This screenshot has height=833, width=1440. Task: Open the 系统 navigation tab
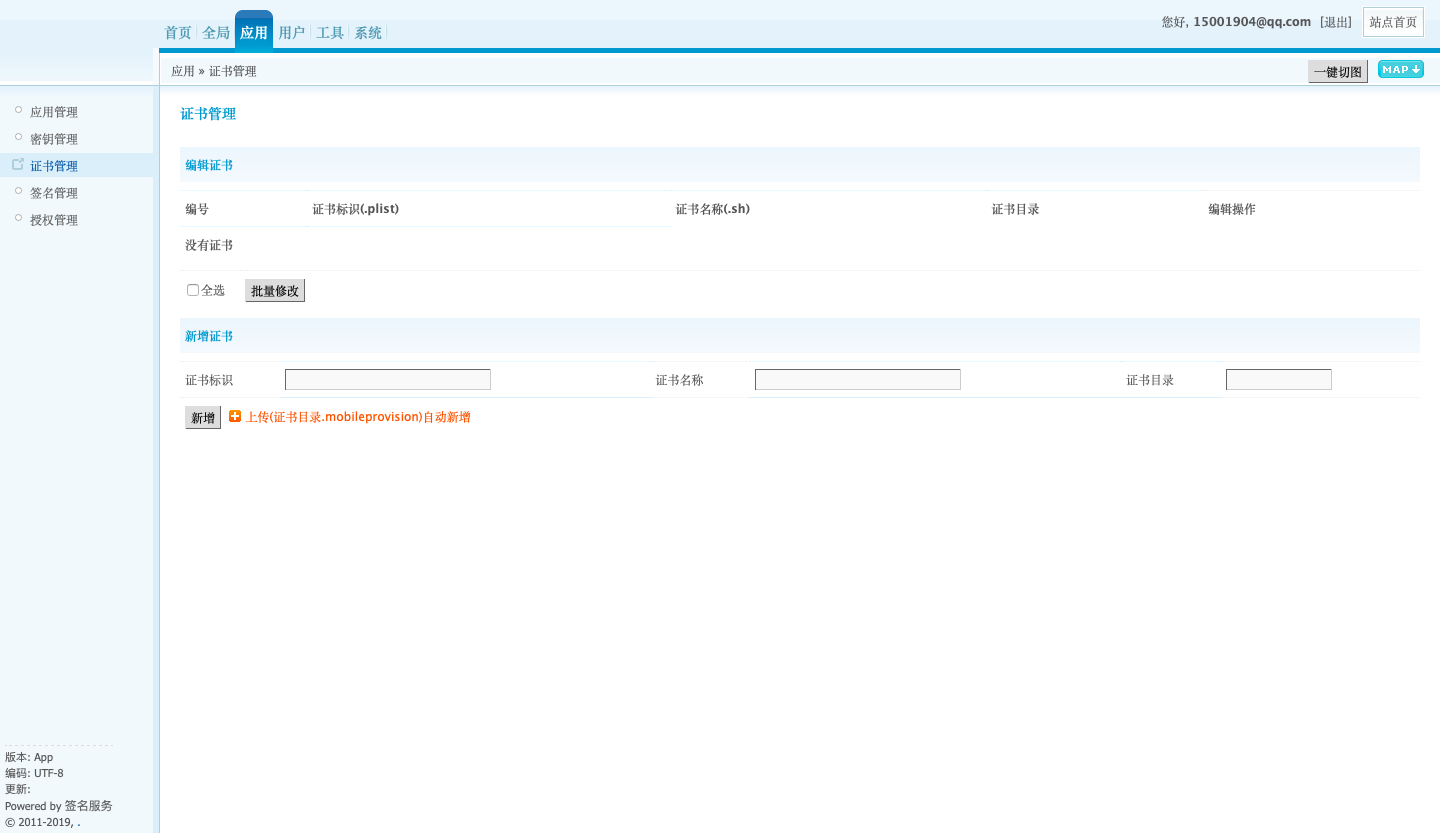[368, 33]
